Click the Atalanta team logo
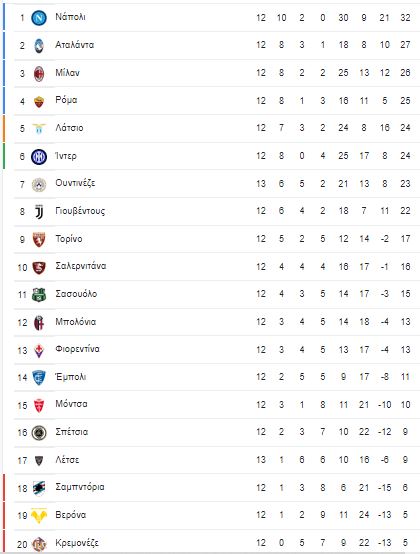 tap(39, 46)
